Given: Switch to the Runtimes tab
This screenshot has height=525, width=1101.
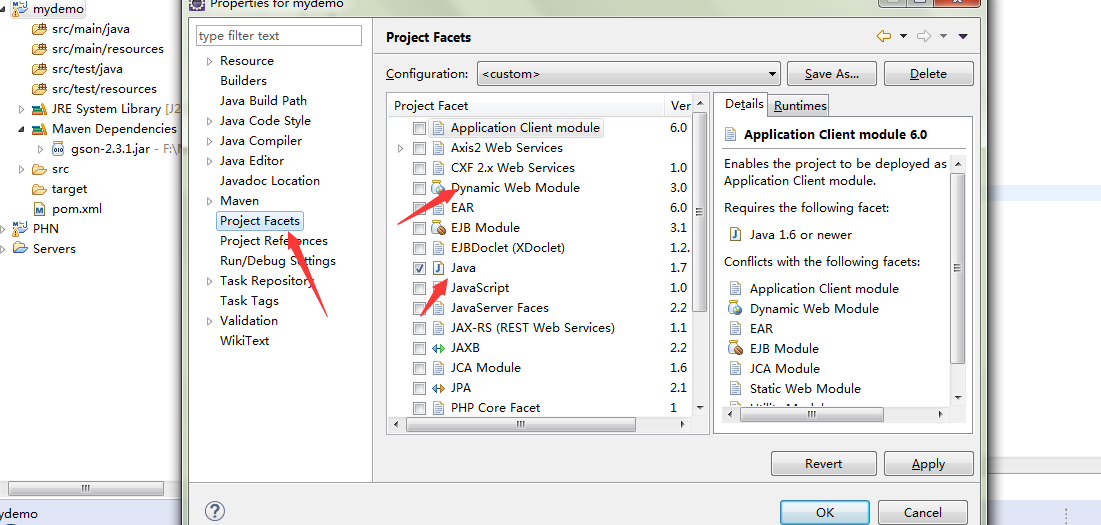Looking at the screenshot, I should [x=800, y=106].
